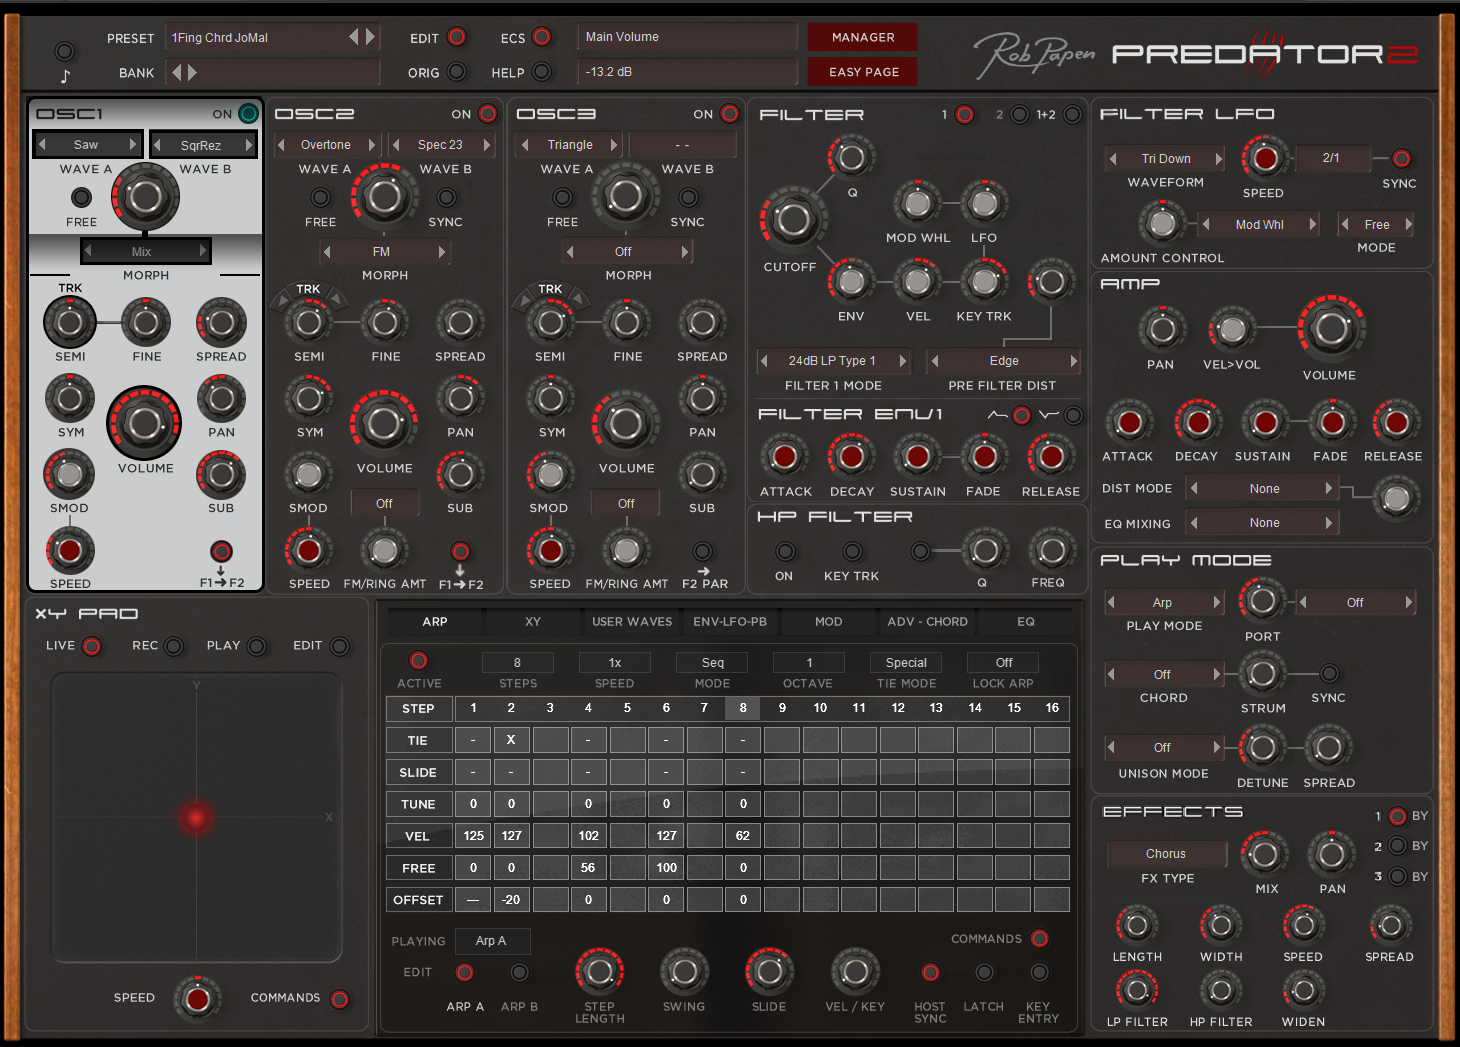This screenshot has height=1047, width=1460.
Task: Click the OSC1 main volume knob
Action: click(x=145, y=423)
